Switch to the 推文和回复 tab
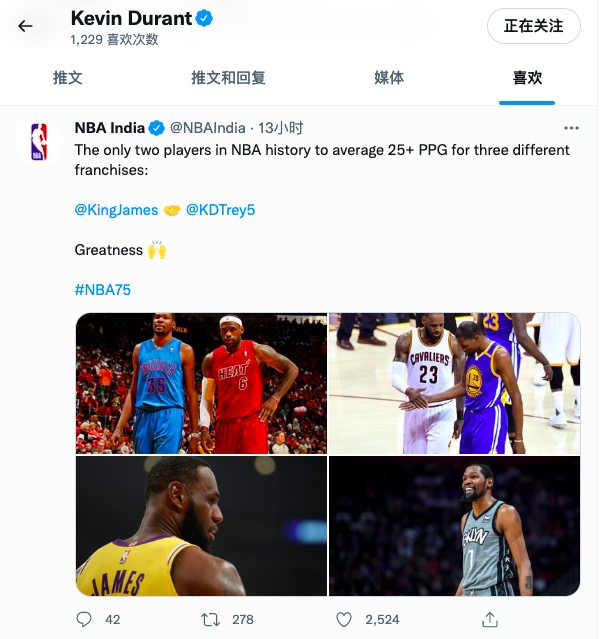This screenshot has width=602, height=639. (228, 77)
